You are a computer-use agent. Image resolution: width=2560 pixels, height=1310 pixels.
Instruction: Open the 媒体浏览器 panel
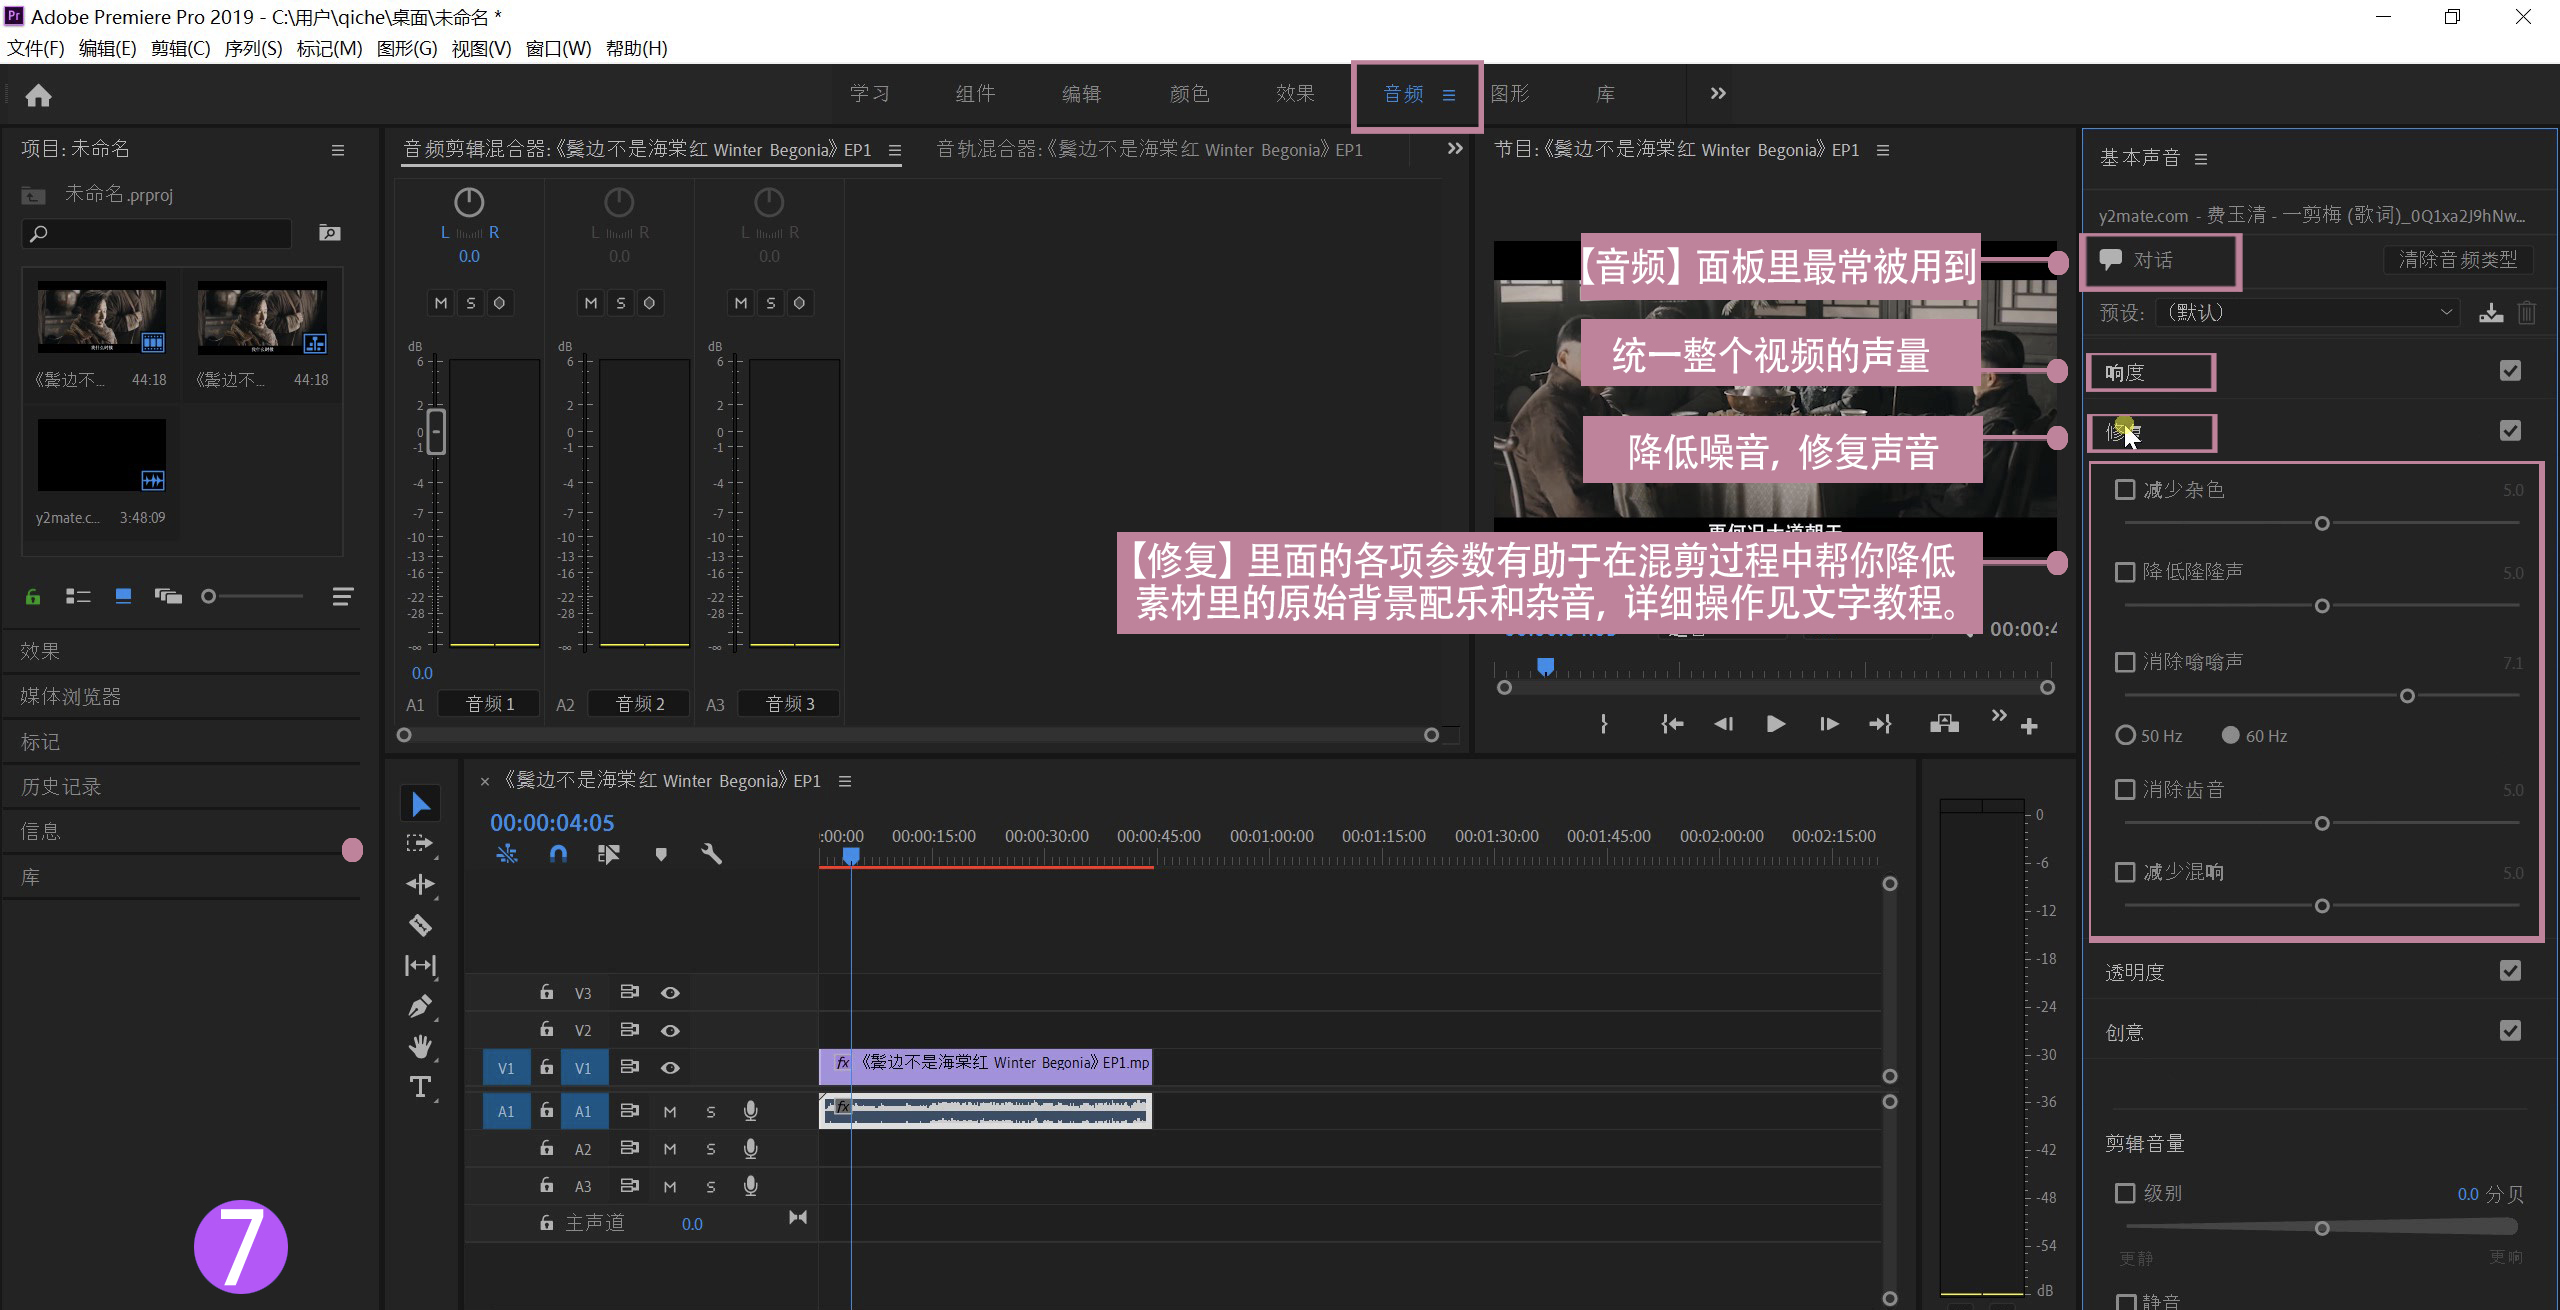(x=70, y=697)
